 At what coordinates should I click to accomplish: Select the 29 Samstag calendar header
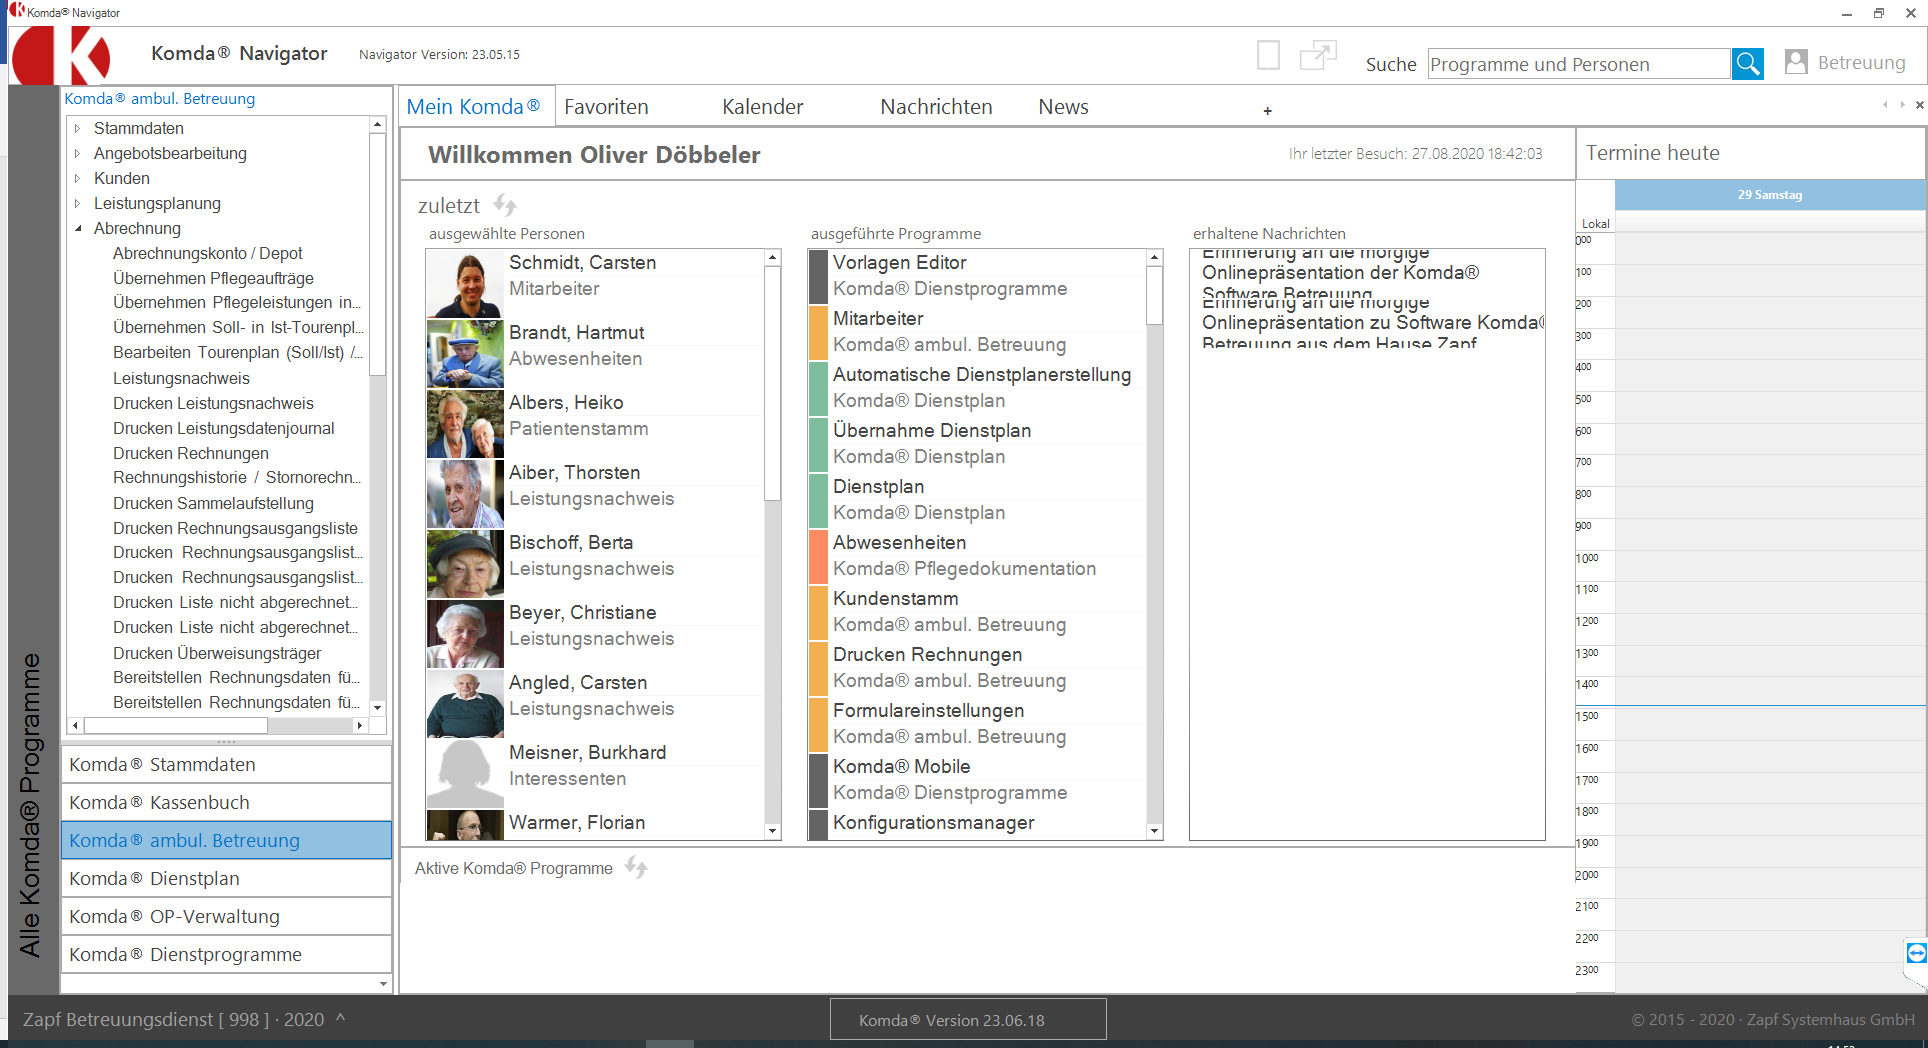1769,195
